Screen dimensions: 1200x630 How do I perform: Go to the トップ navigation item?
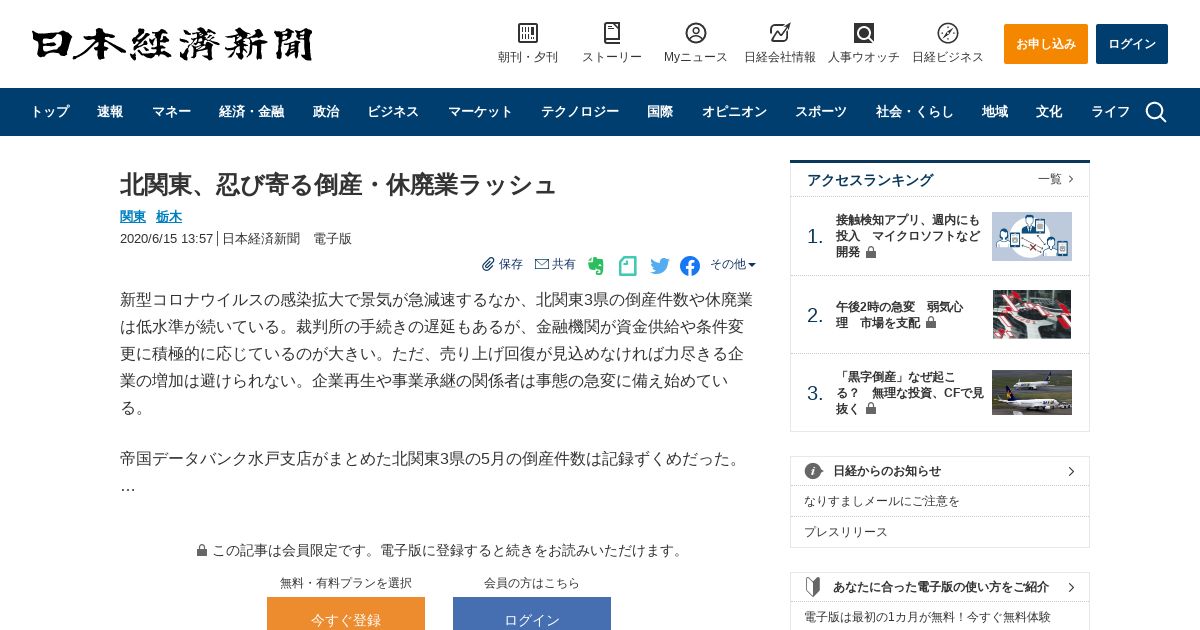(x=50, y=112)
